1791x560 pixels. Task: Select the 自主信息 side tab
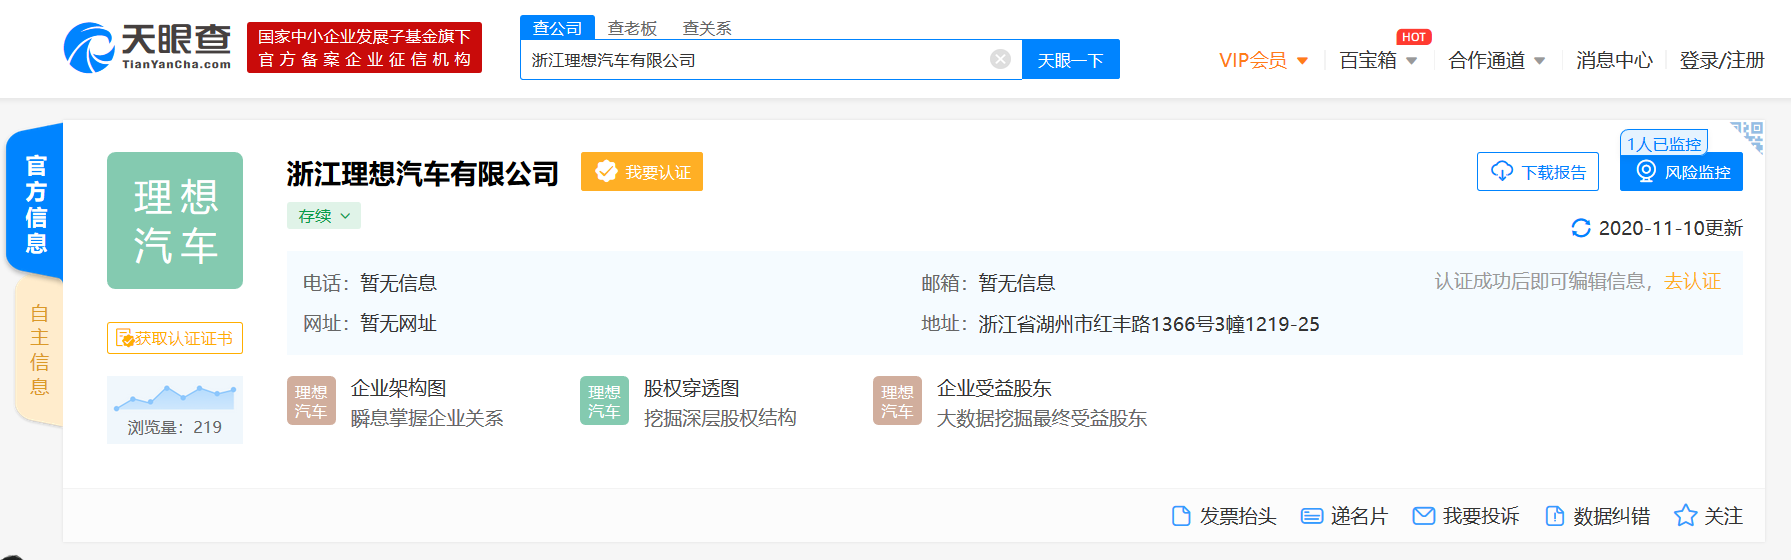click(x=38, y=350)
